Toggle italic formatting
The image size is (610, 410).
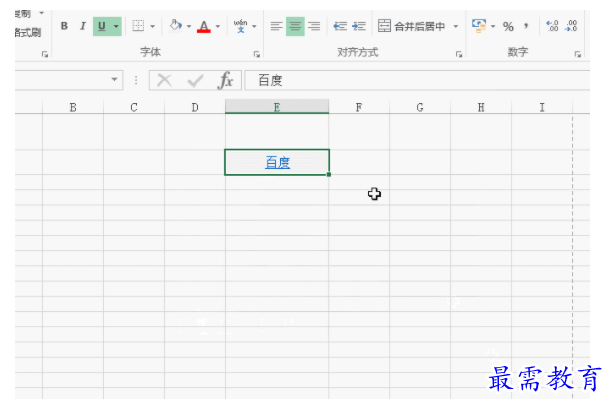coord(82,26)
